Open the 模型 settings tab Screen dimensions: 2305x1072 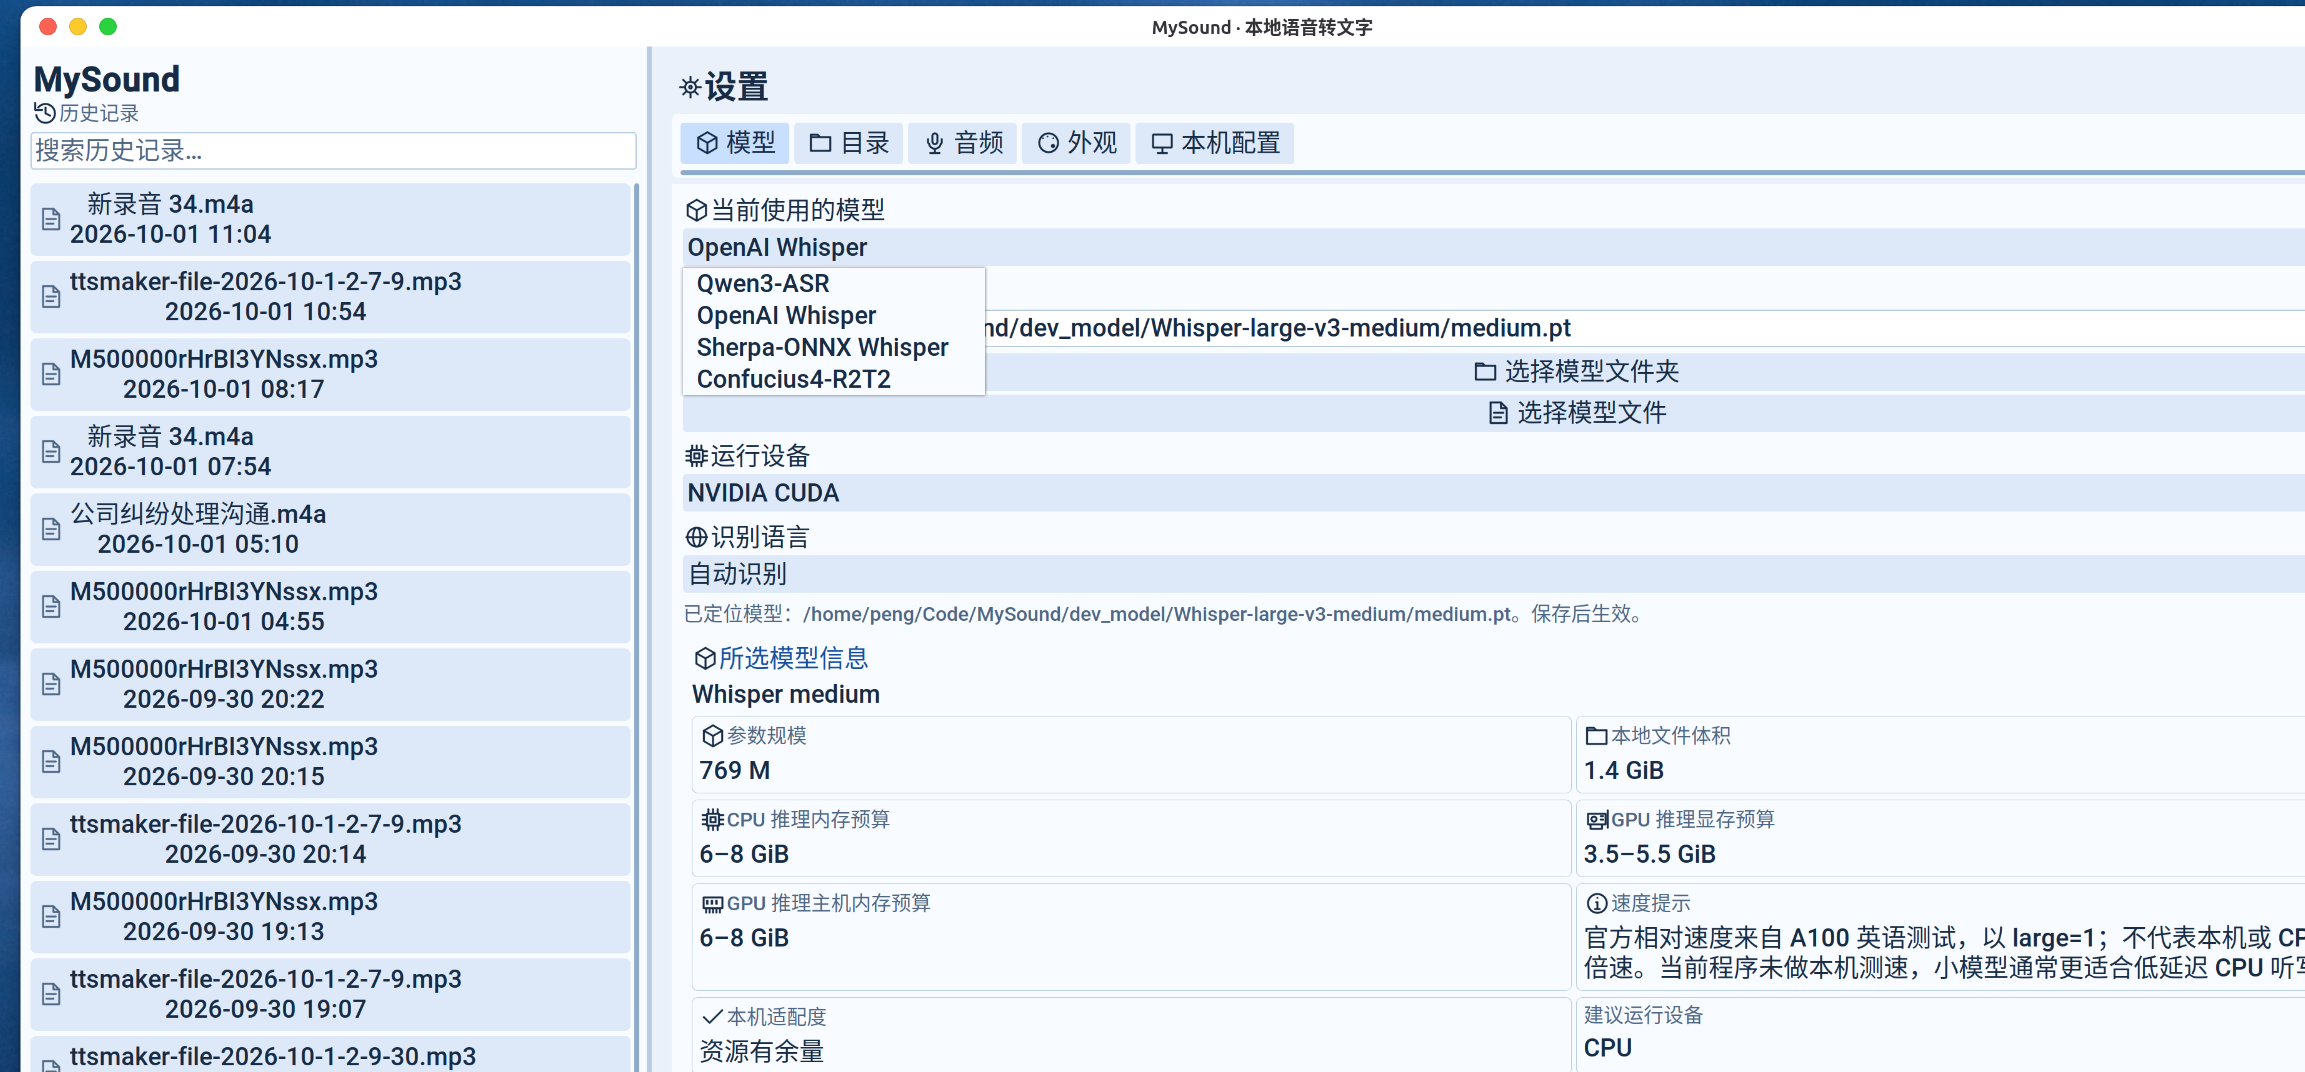735,143
